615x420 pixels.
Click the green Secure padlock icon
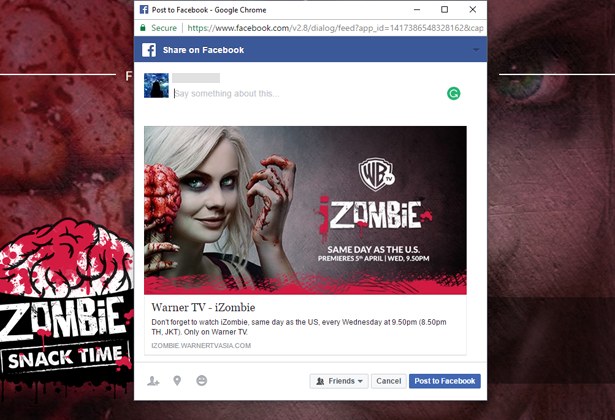tap(143, 27)
